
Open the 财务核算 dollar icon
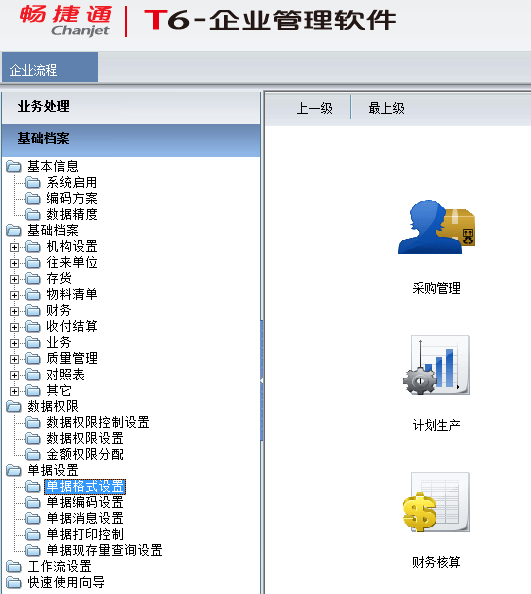(x=436, y=502)
